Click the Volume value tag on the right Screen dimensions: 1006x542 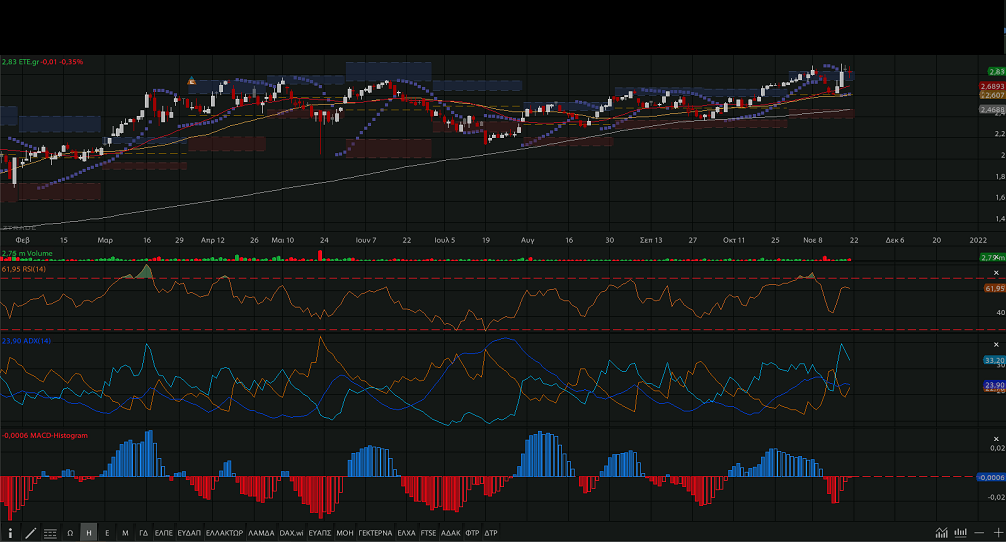(992, 257)
